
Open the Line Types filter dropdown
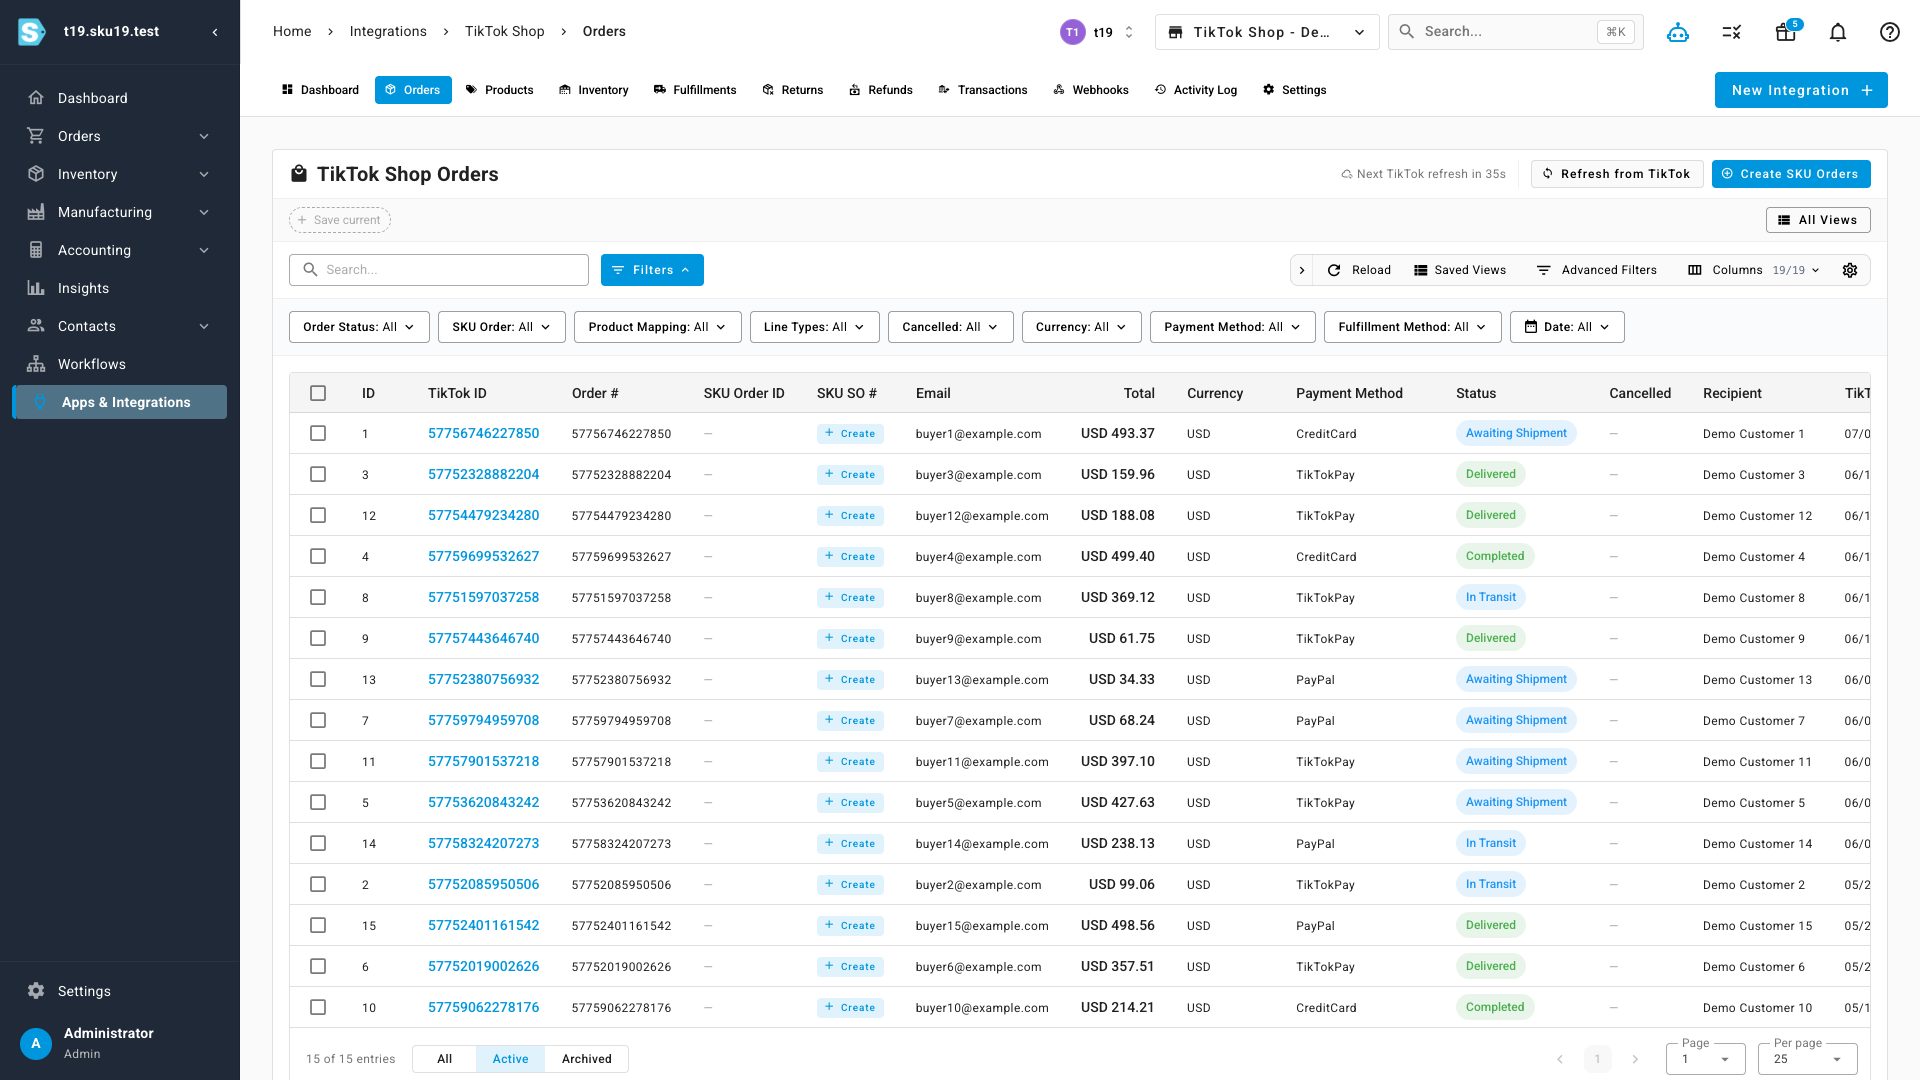pos(815,327)
